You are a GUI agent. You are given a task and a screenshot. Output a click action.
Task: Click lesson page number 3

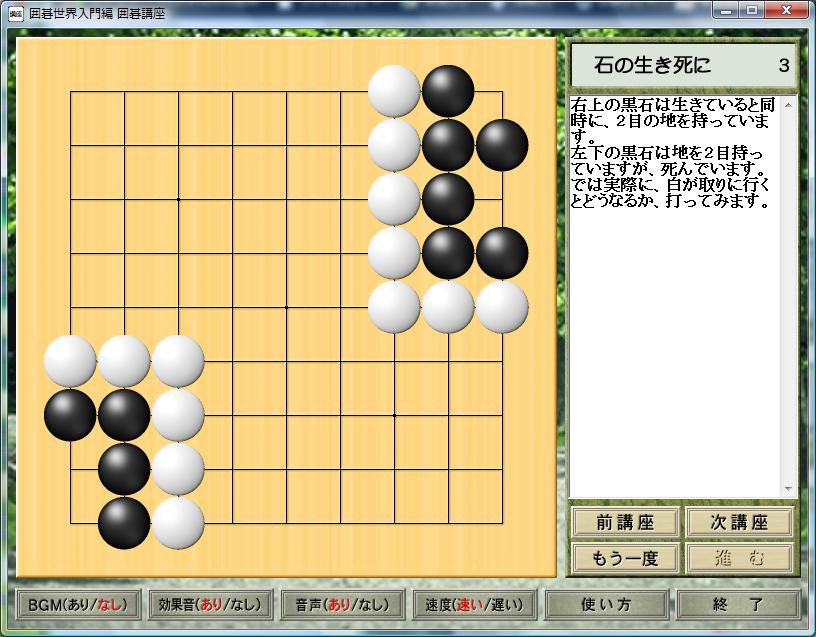click(x=784, y=66)
